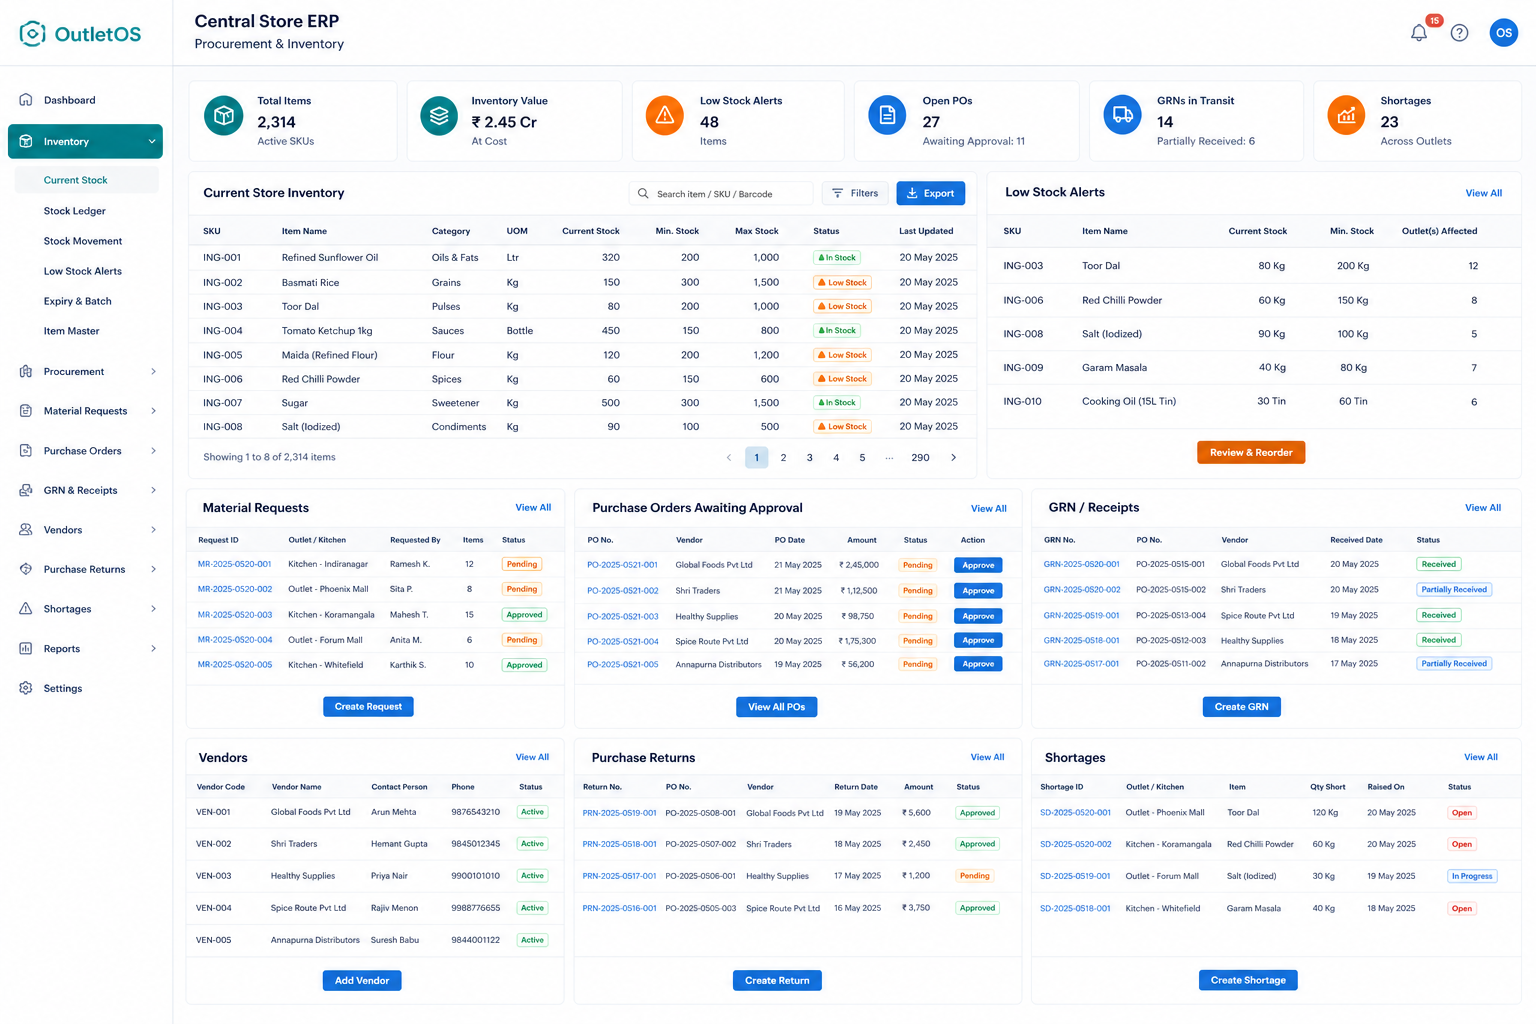Click the Reports chart icon in sidebar
The height and width of the screenshot is (1024, 1536).
click(x=26, y=649)
